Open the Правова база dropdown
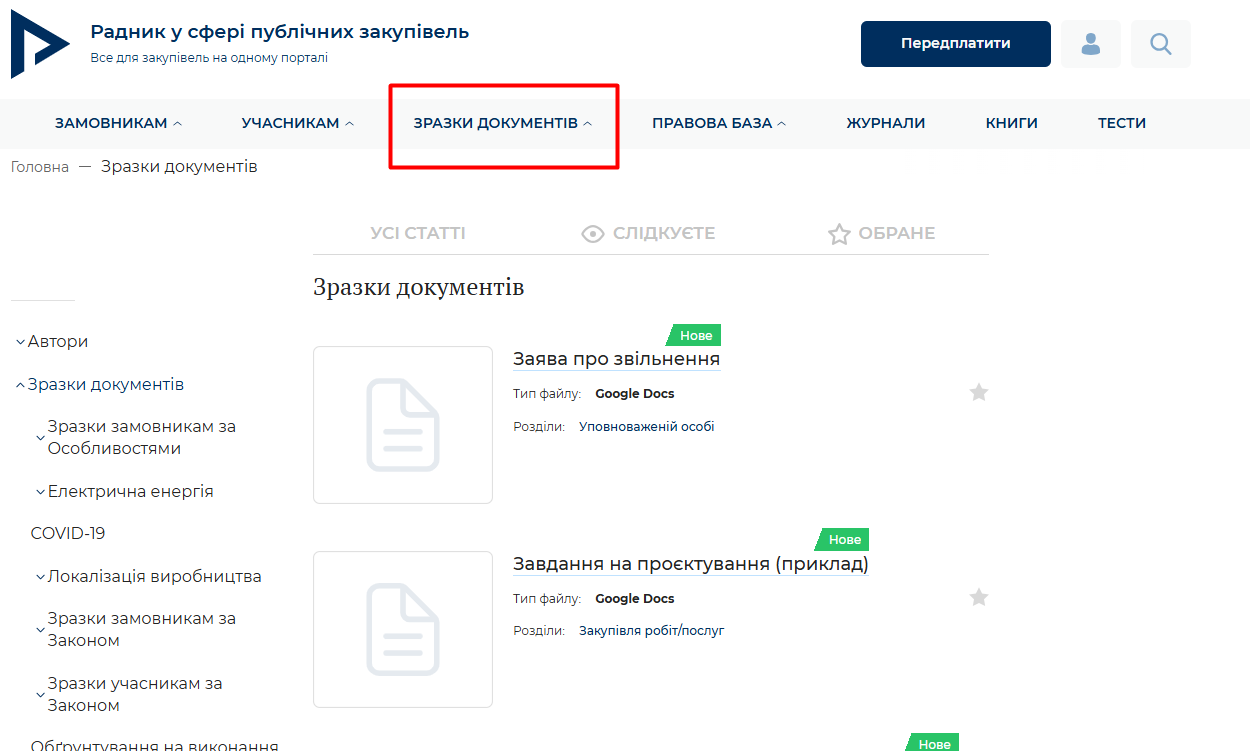Viewport: 1250px width, 751px height. click(x=718, y=124)
